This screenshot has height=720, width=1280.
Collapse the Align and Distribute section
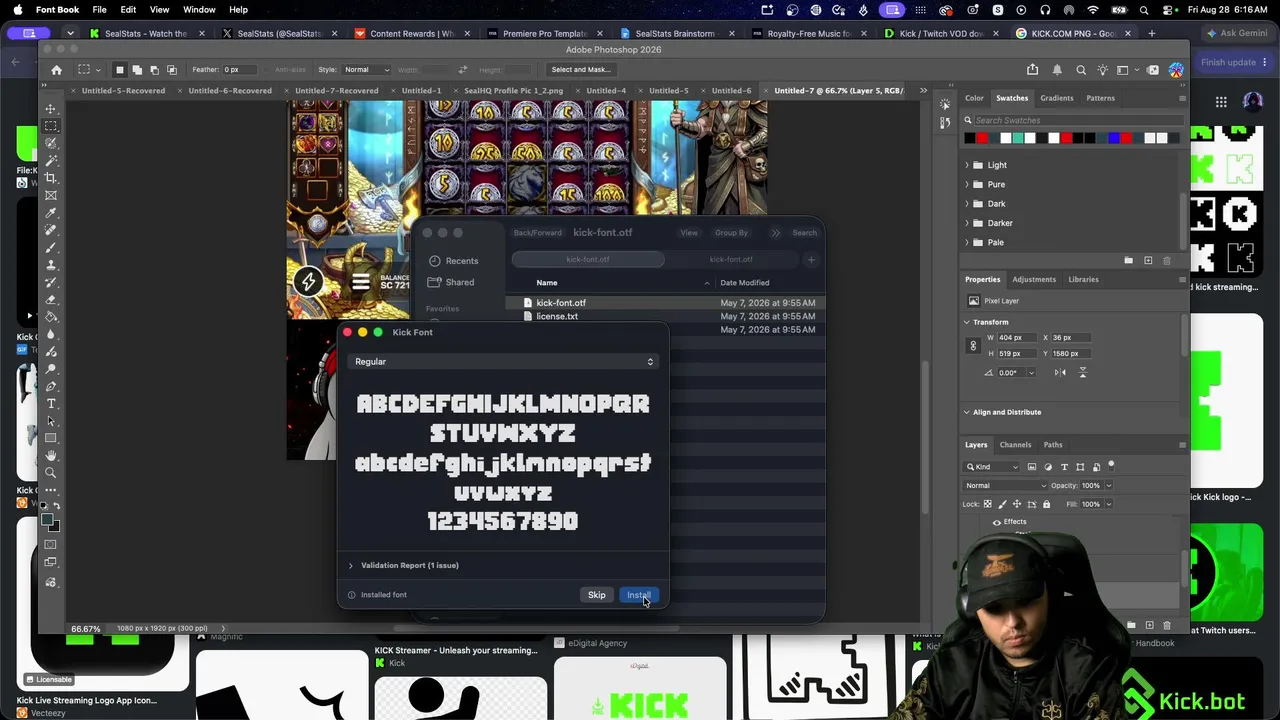(x=967, y=412)
